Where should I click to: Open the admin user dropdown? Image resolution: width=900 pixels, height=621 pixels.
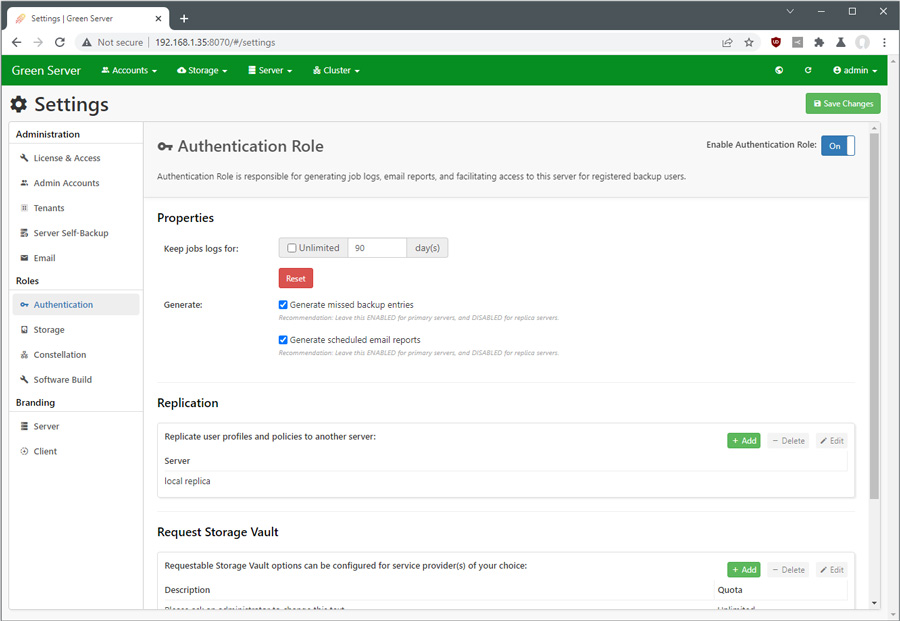click(x=855, y=70)
